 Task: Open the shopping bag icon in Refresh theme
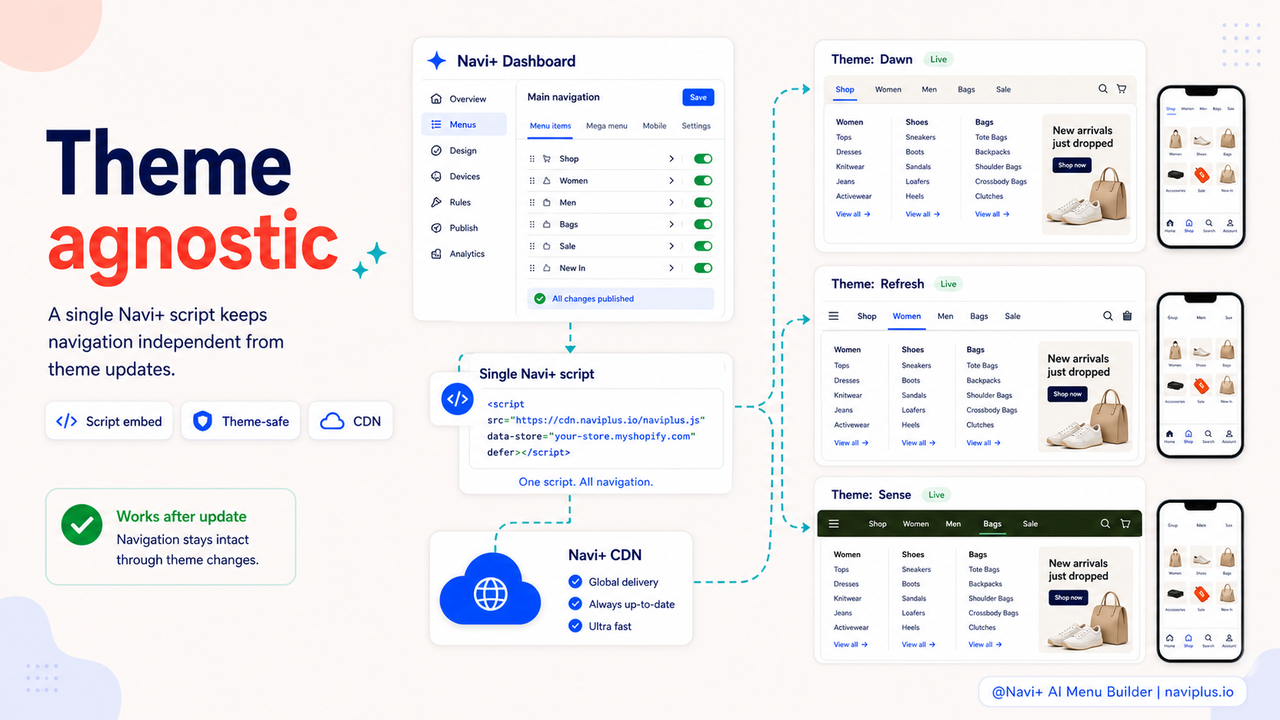[1128, 316]
